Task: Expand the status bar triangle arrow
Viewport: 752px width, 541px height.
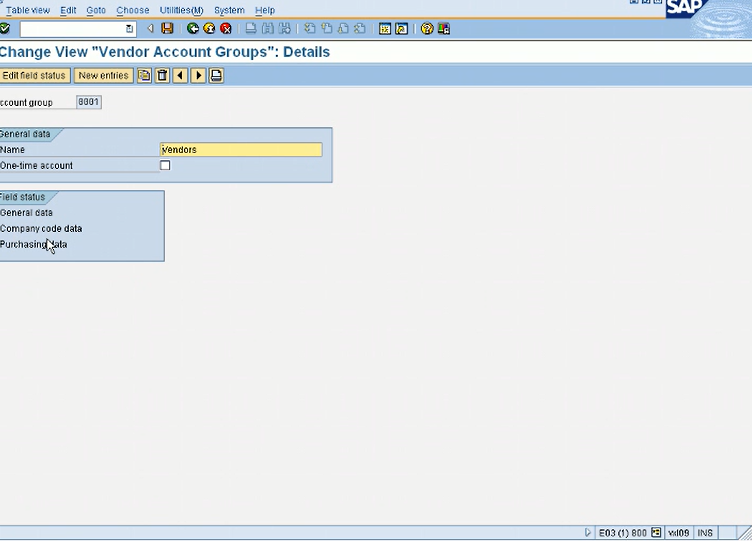Action: (x=588, y=532)
